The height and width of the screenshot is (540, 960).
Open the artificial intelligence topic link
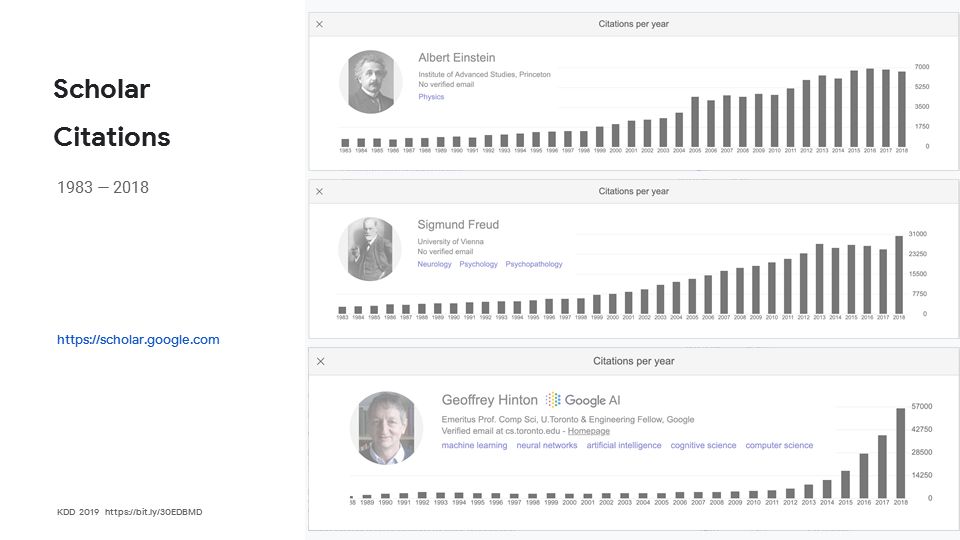click(624, 446)
